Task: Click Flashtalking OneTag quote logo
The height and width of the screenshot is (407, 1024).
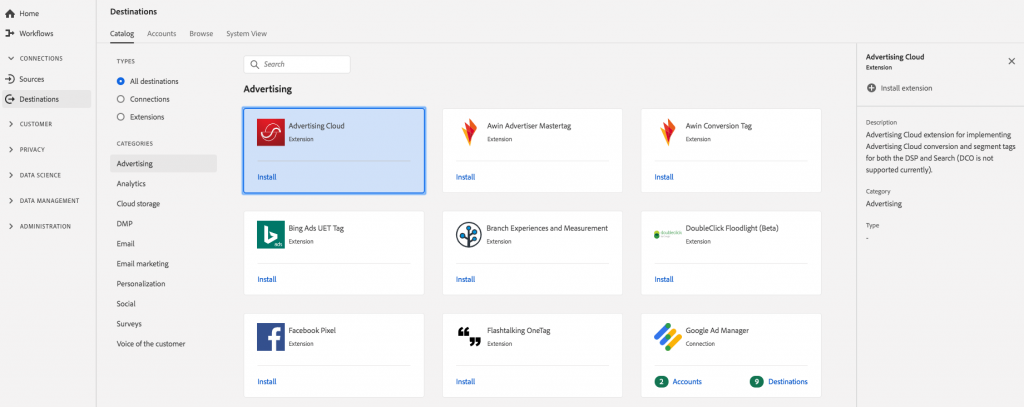Action: coord(469,337)
